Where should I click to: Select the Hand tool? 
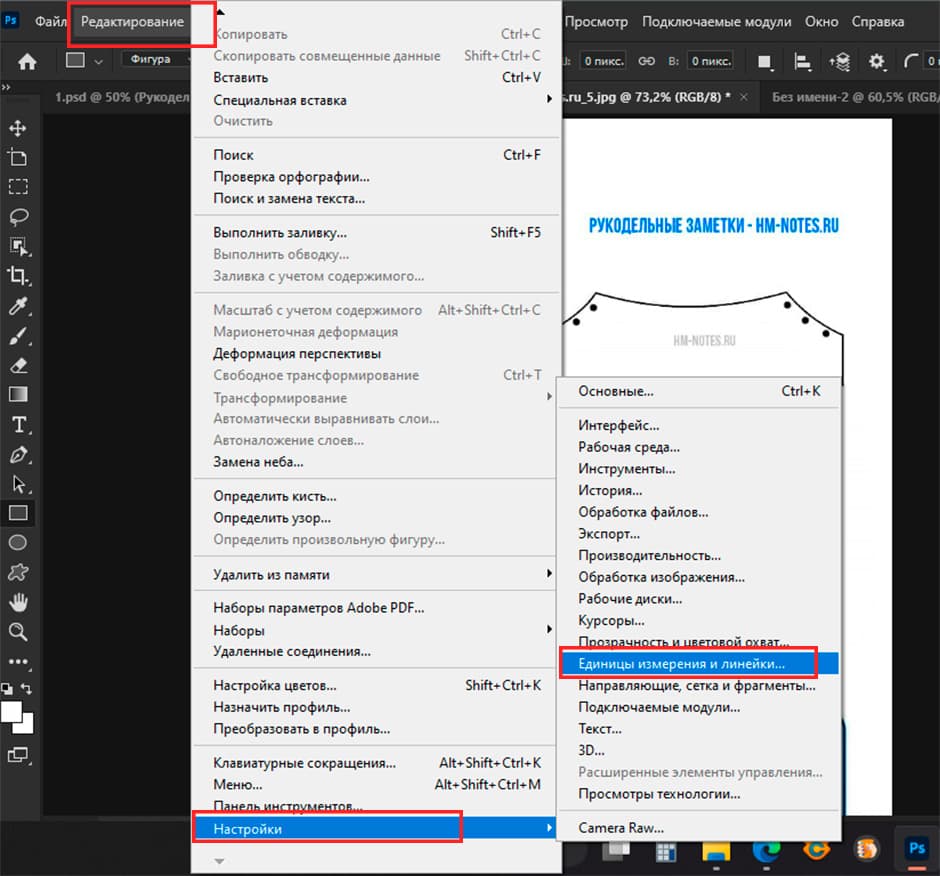[x=18, y=602]
